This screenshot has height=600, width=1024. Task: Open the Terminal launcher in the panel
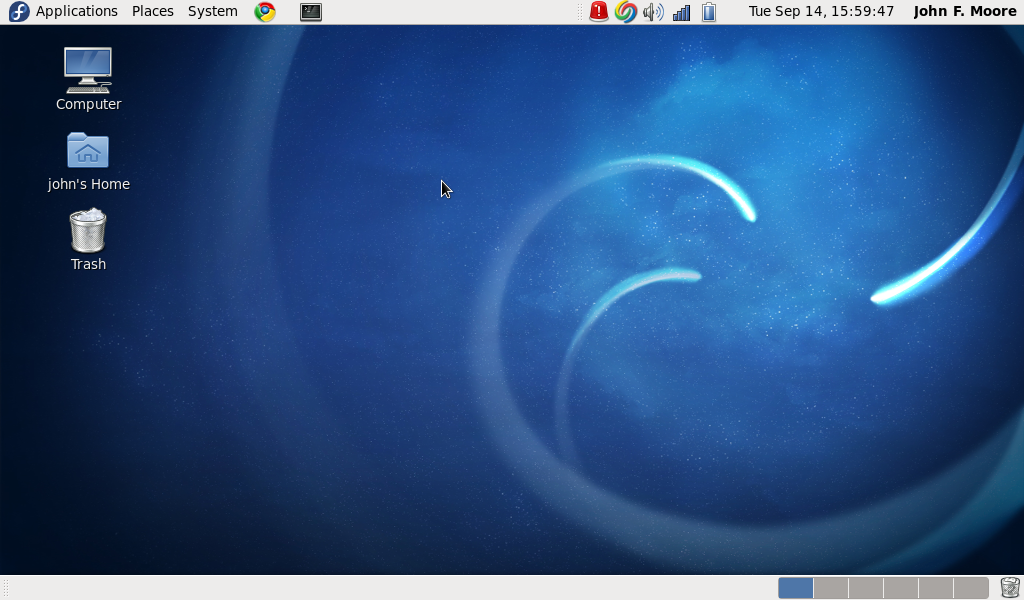[311, 12]
